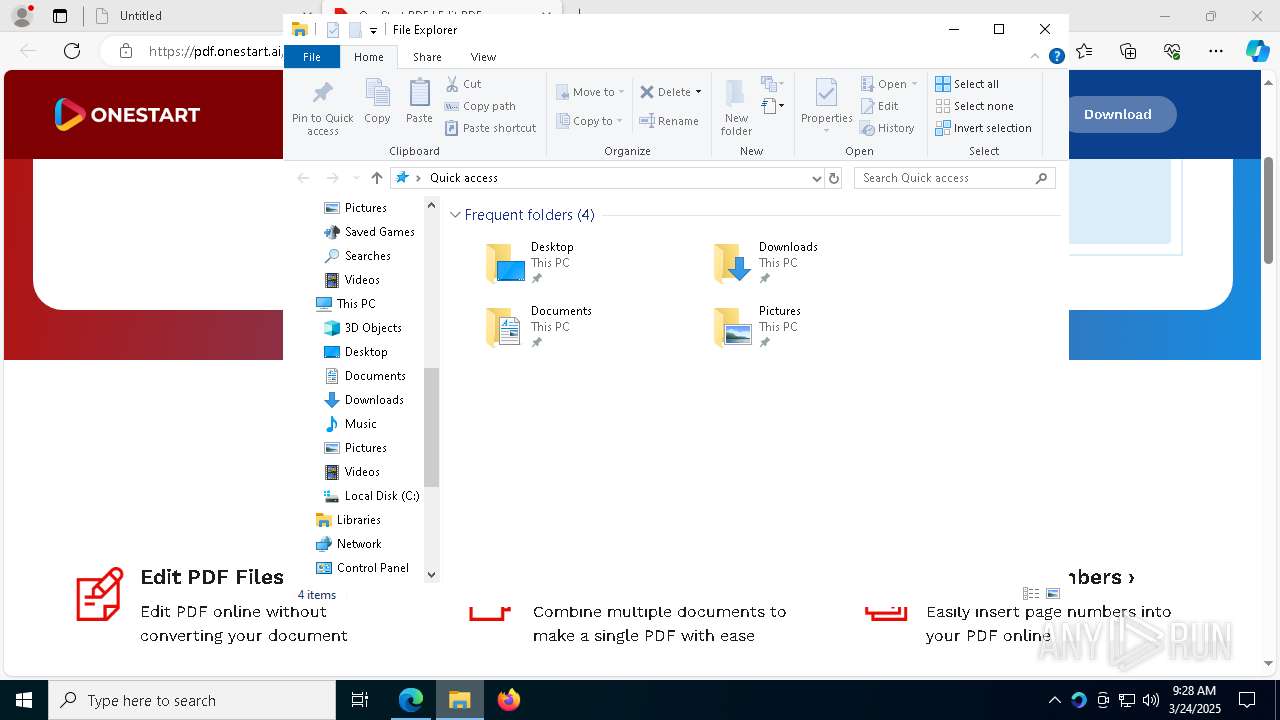Image resolution: width=1280 pixels, height=720 pixels.
Task: Click Select none
Action: point(974,106)
